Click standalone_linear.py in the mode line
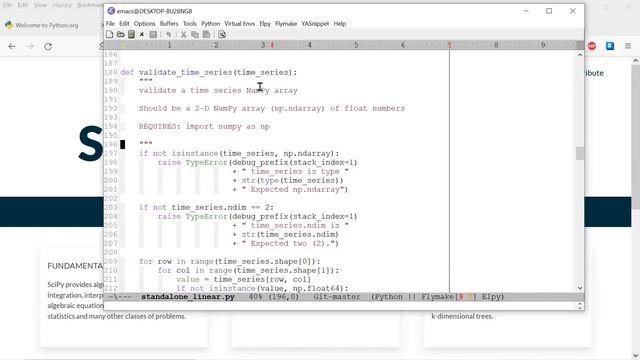The height and width of the screenshot is (360, 640). (188, 297)
